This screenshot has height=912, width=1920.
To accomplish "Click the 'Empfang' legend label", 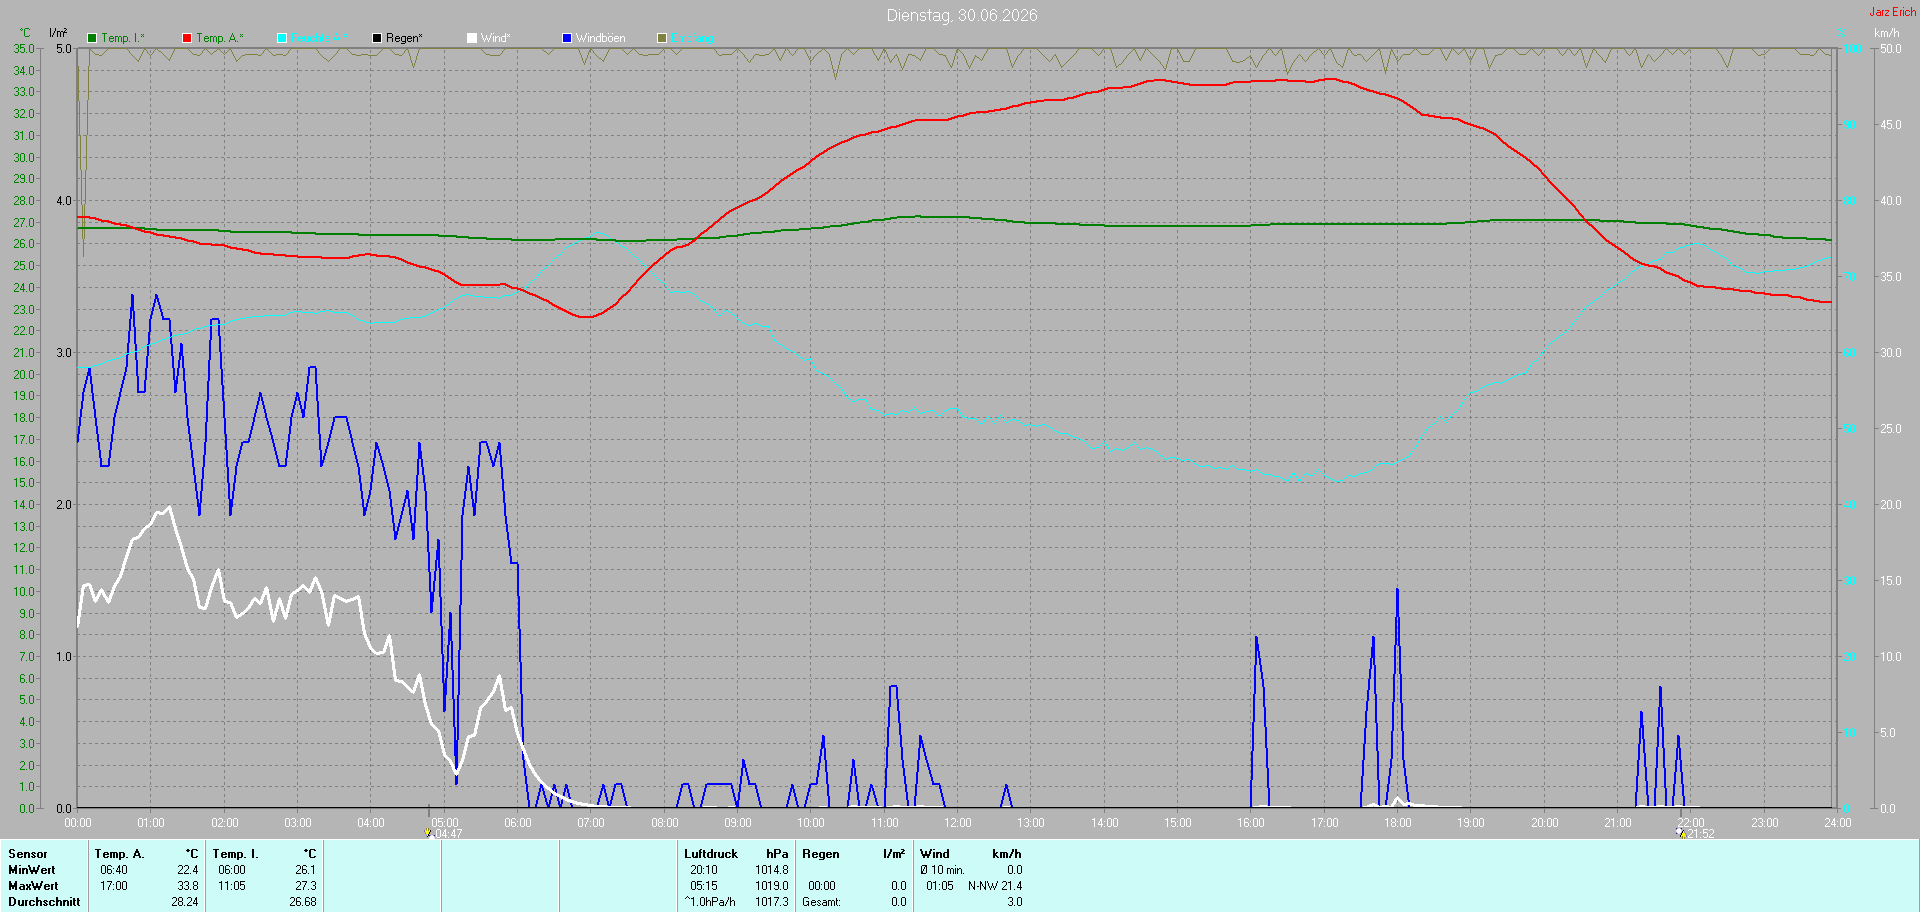I will 692,38.
